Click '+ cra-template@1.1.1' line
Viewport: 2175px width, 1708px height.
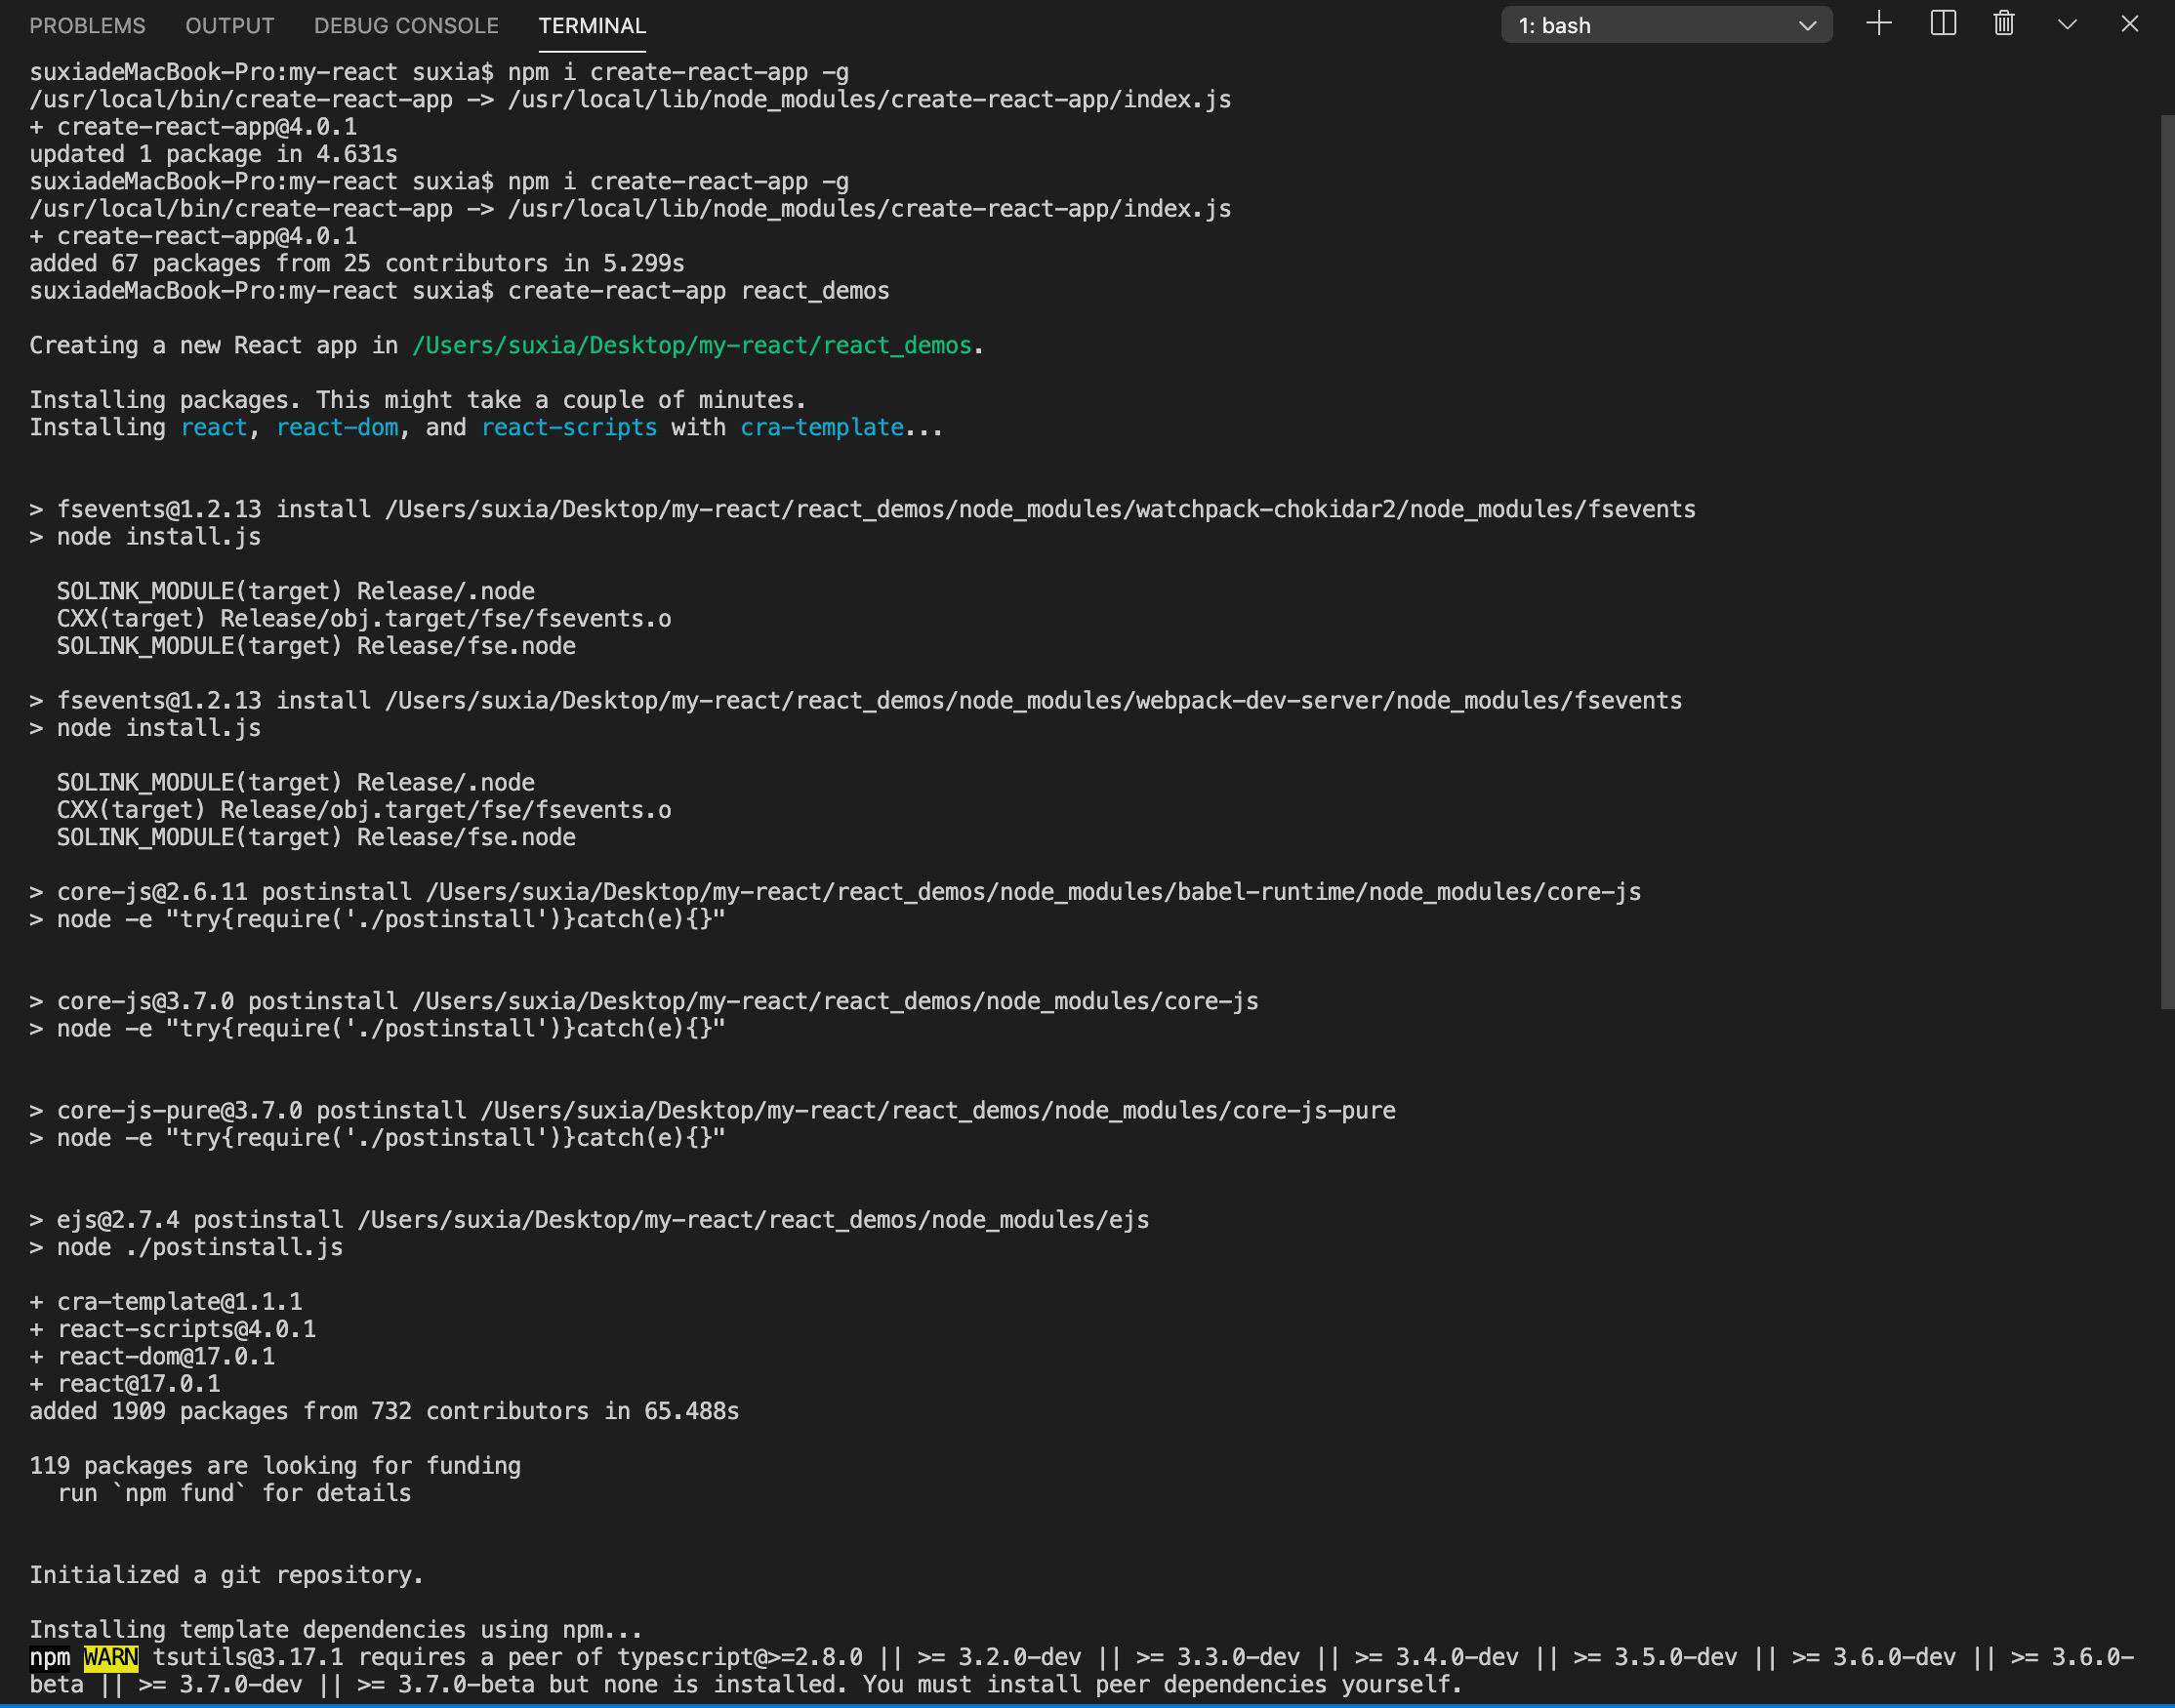pos(166,1302)
